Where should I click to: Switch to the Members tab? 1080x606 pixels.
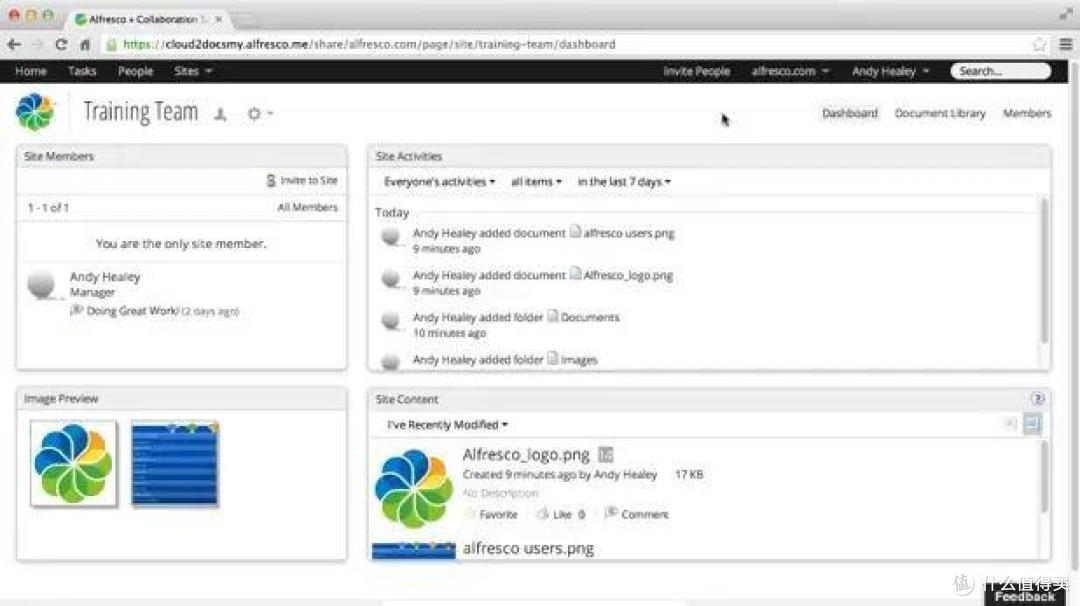pos(1026,113)
